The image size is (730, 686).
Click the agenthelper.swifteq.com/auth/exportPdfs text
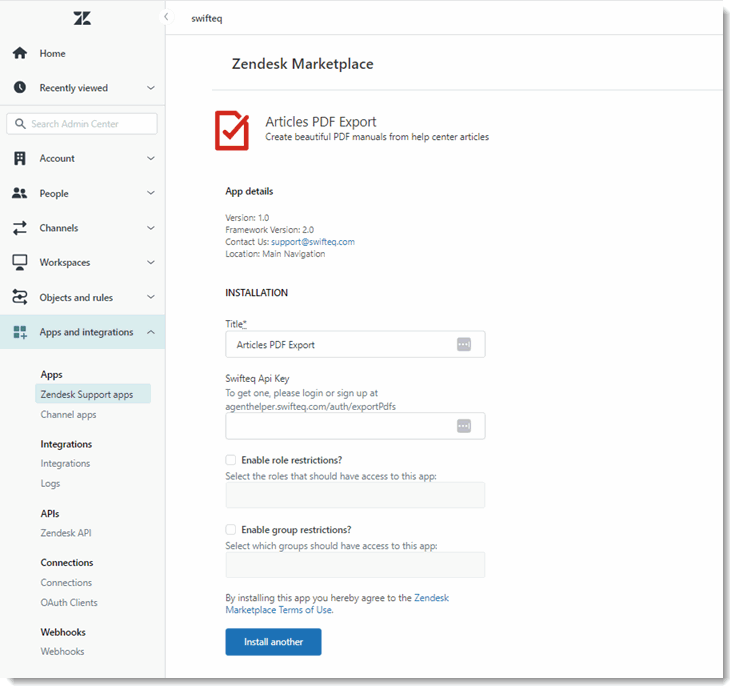(x=311, y=407)
